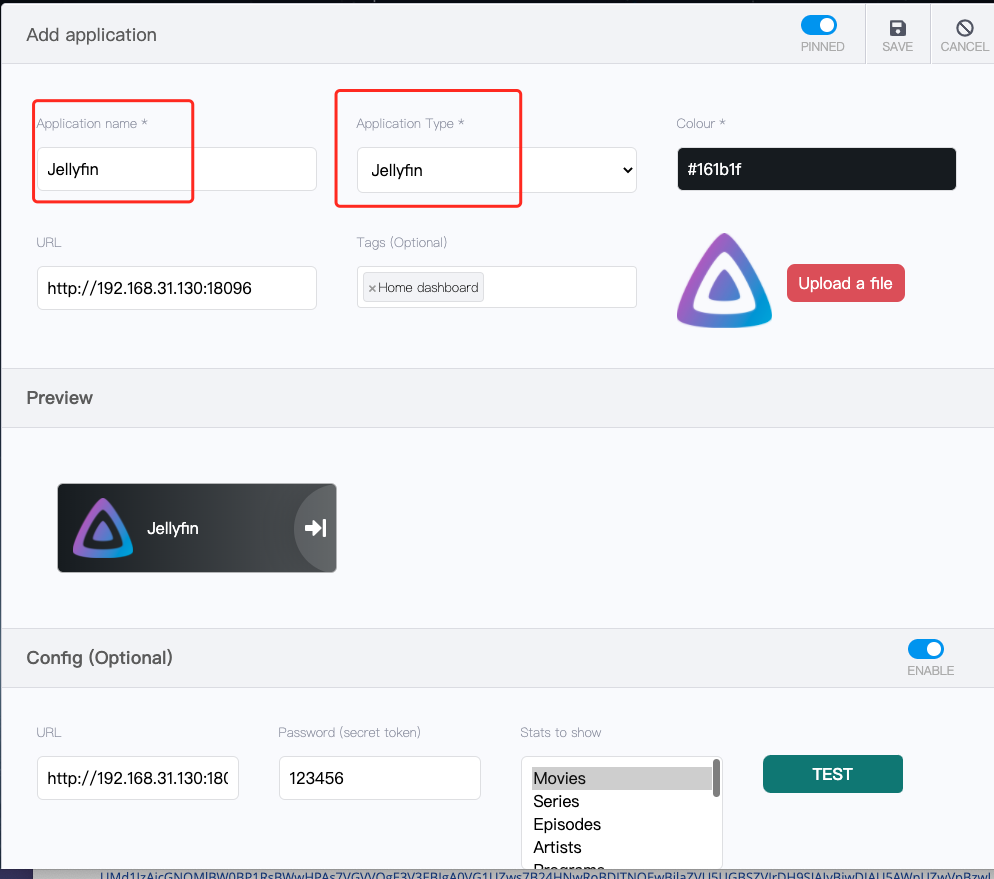Toggle the Config Enable switch

926,649
